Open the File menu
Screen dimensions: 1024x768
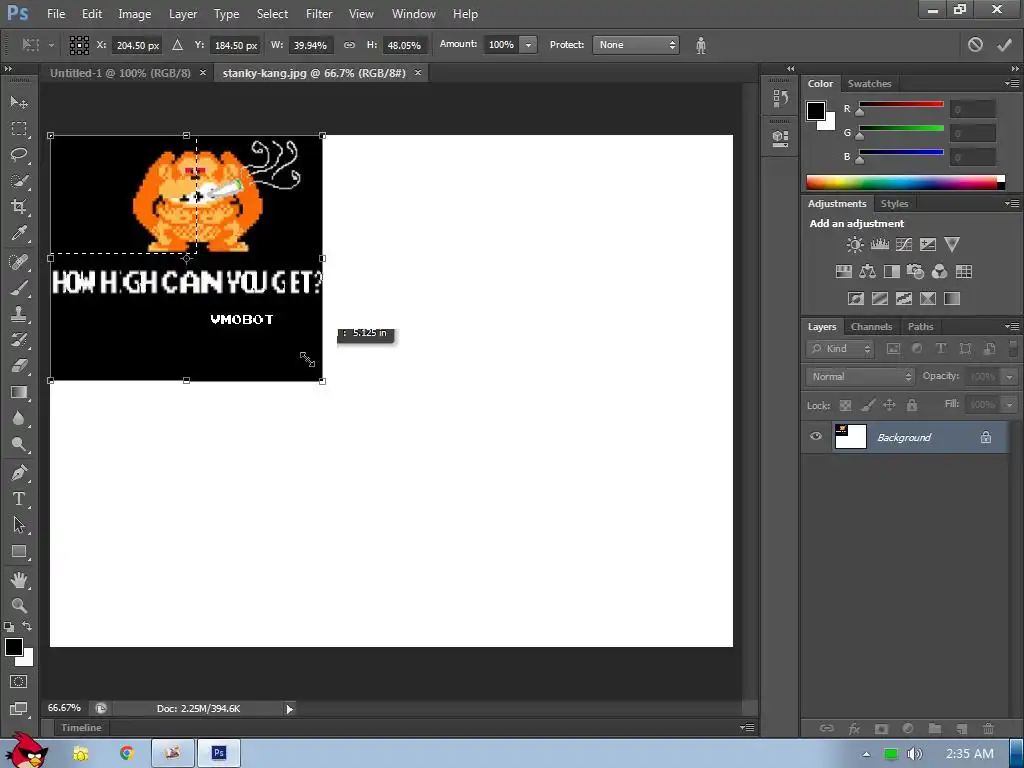tap(56, 14)
